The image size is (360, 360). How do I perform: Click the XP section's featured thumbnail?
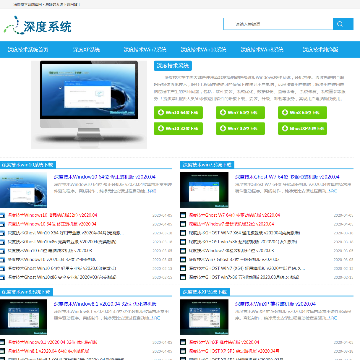pos(204,317)
